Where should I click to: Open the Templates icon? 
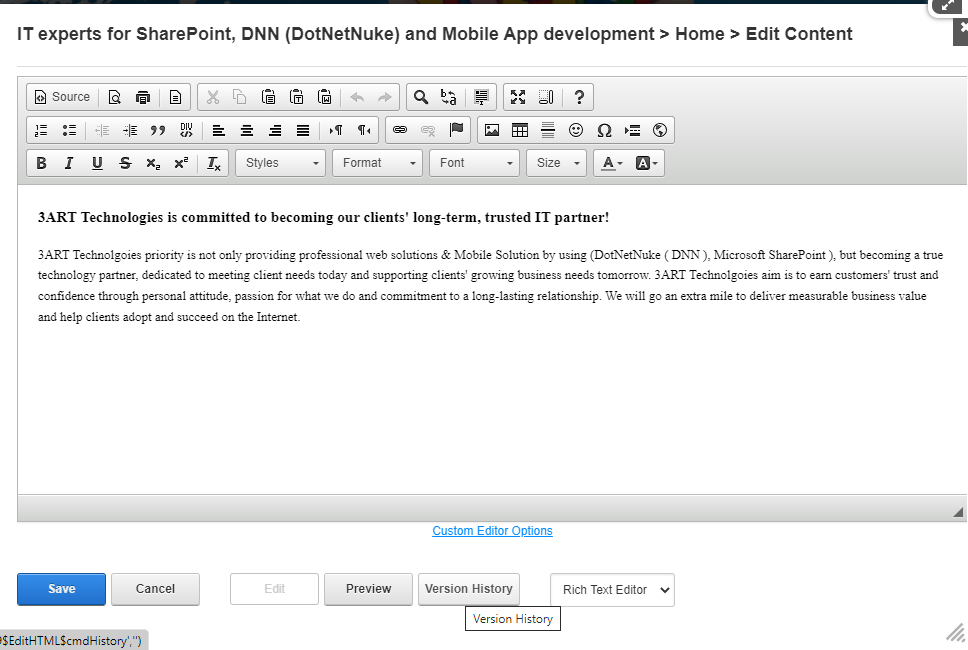(175, 97)
